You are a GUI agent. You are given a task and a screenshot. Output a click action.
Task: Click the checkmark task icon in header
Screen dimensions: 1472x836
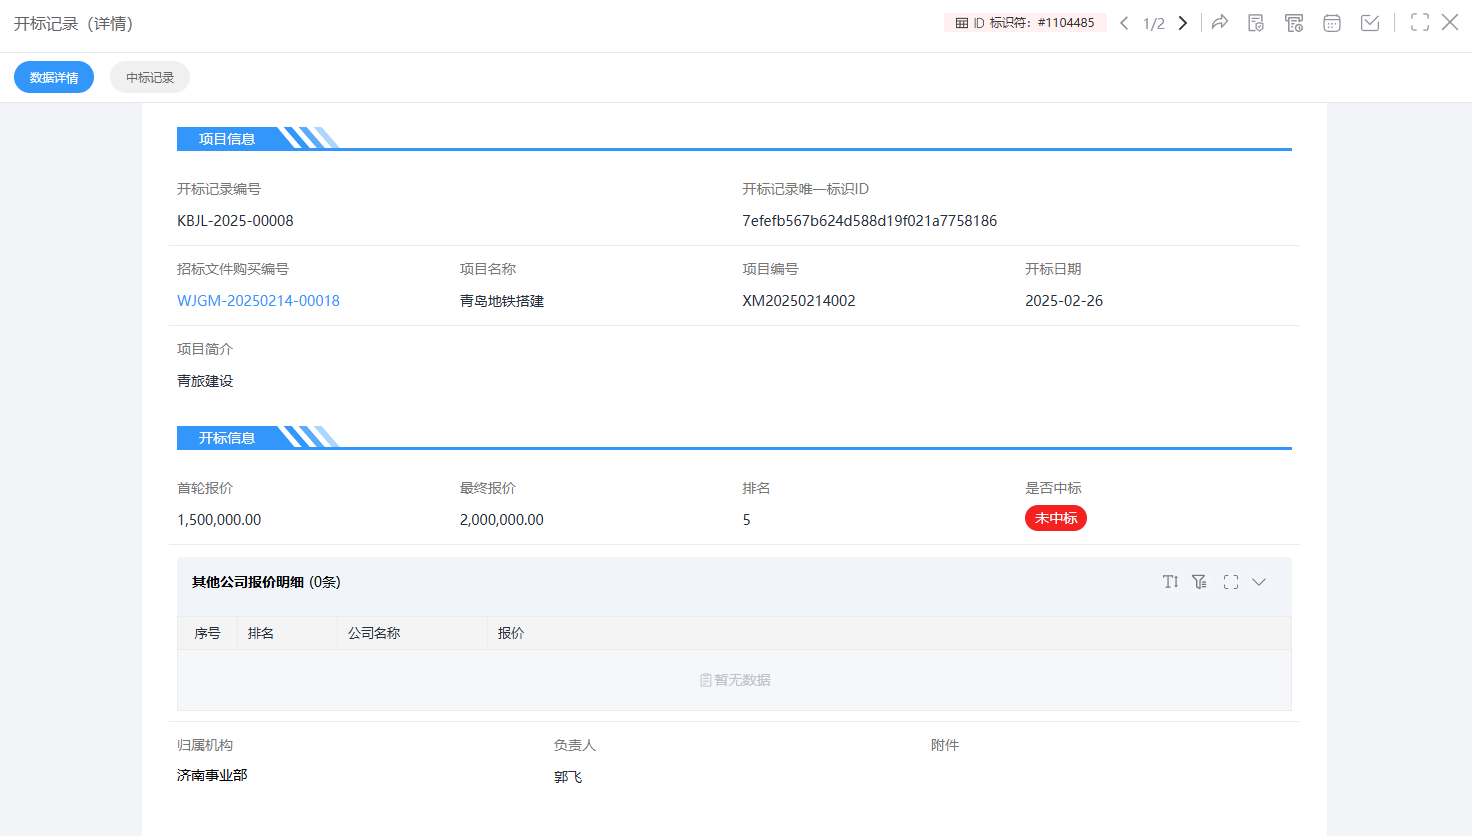pos(1370,23)
